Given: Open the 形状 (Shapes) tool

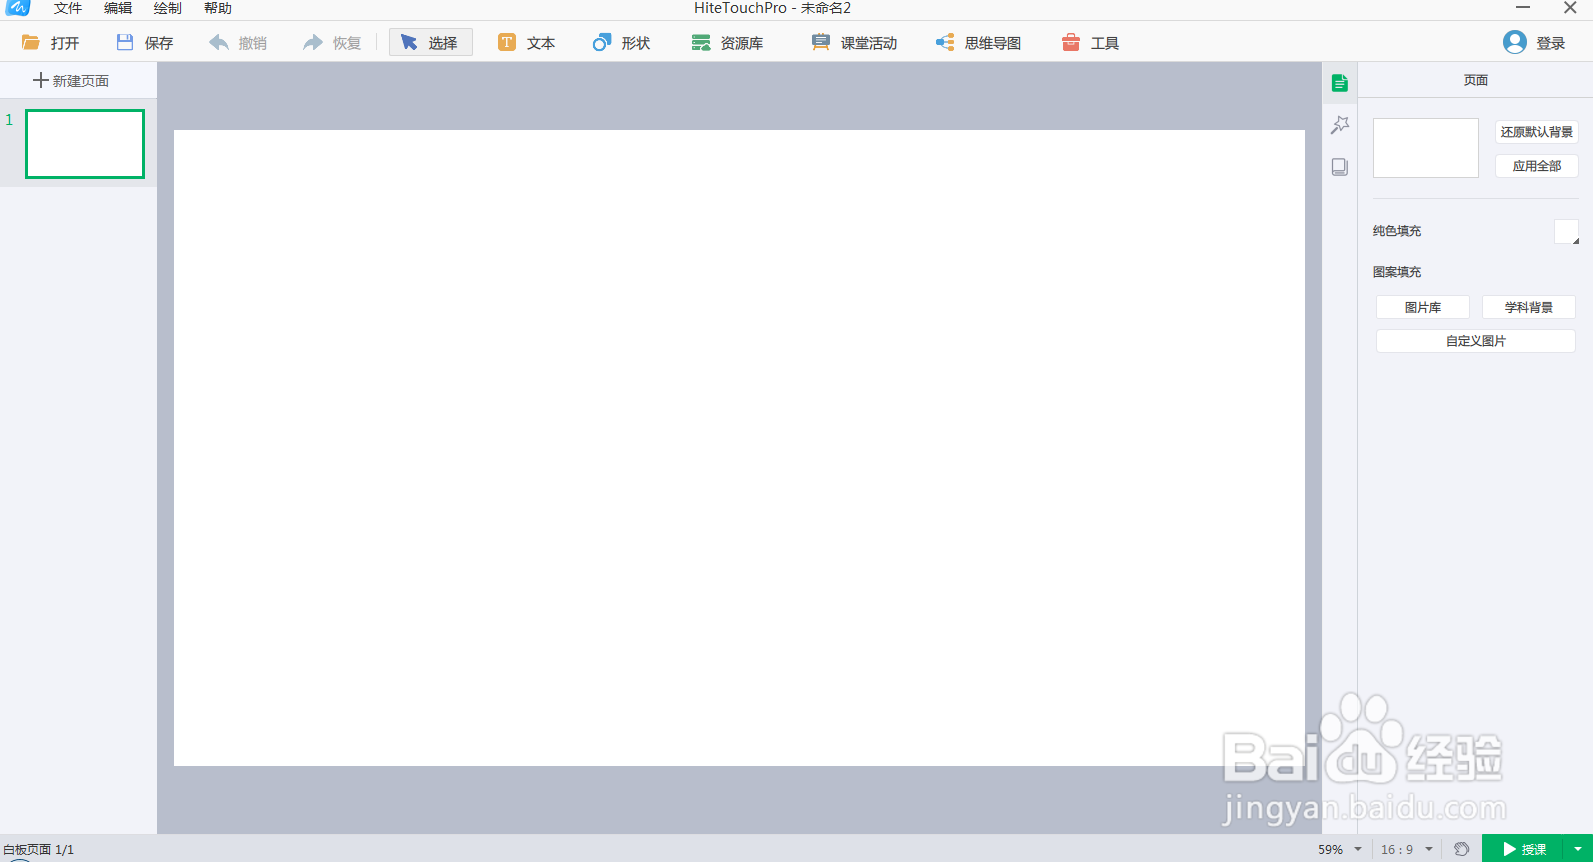Looking at the screenshot, I should click(621, 42).
